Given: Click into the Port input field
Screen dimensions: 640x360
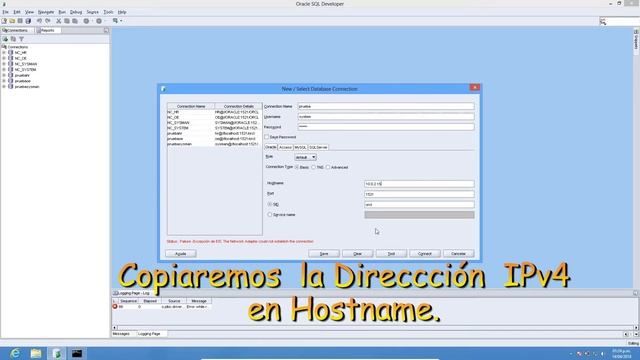Looking at the screenshot, I should 419,194.
